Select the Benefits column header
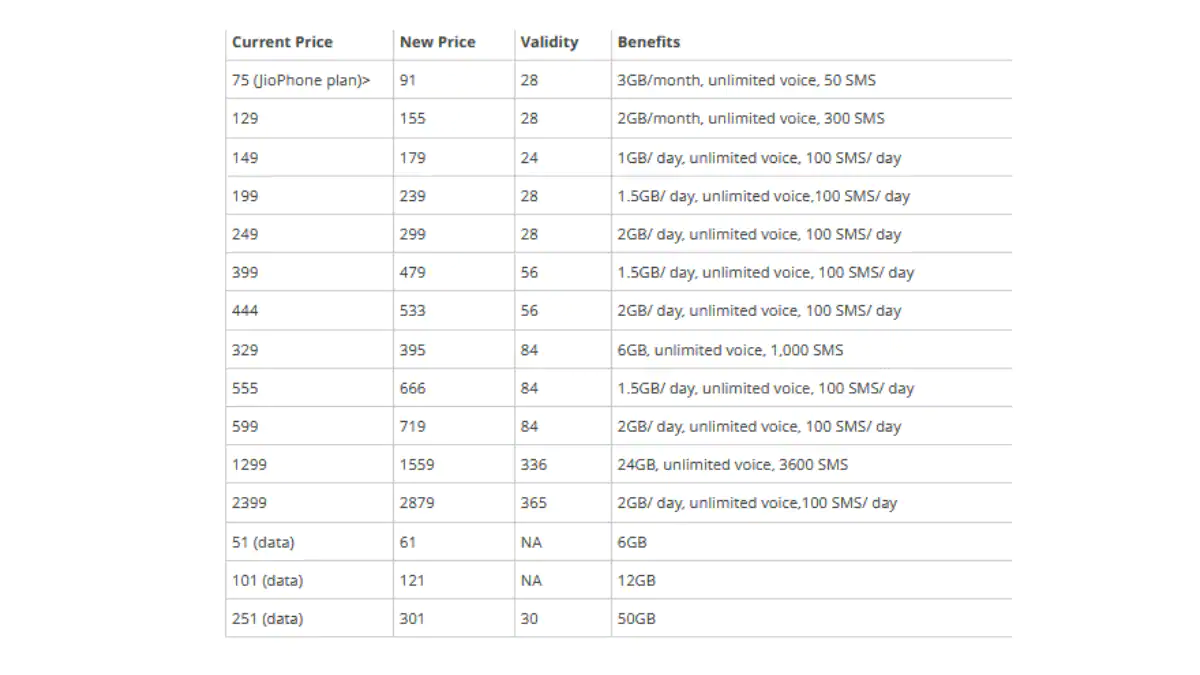Viewport: 1200px width, 675px height. 648,42
